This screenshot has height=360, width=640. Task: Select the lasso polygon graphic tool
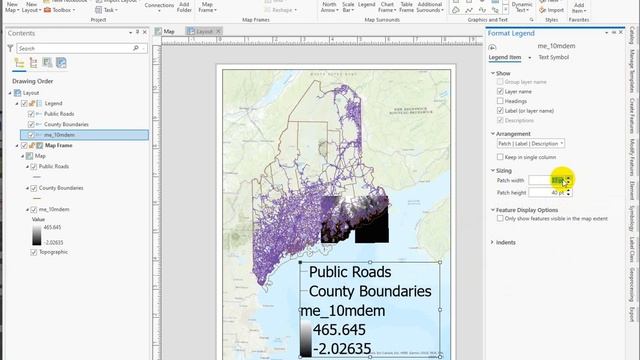[x=456, y=10]
